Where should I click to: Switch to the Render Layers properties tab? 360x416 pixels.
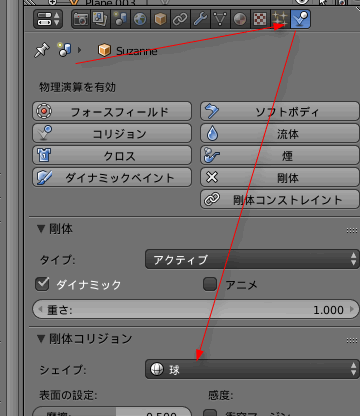[x=100, y=19]
